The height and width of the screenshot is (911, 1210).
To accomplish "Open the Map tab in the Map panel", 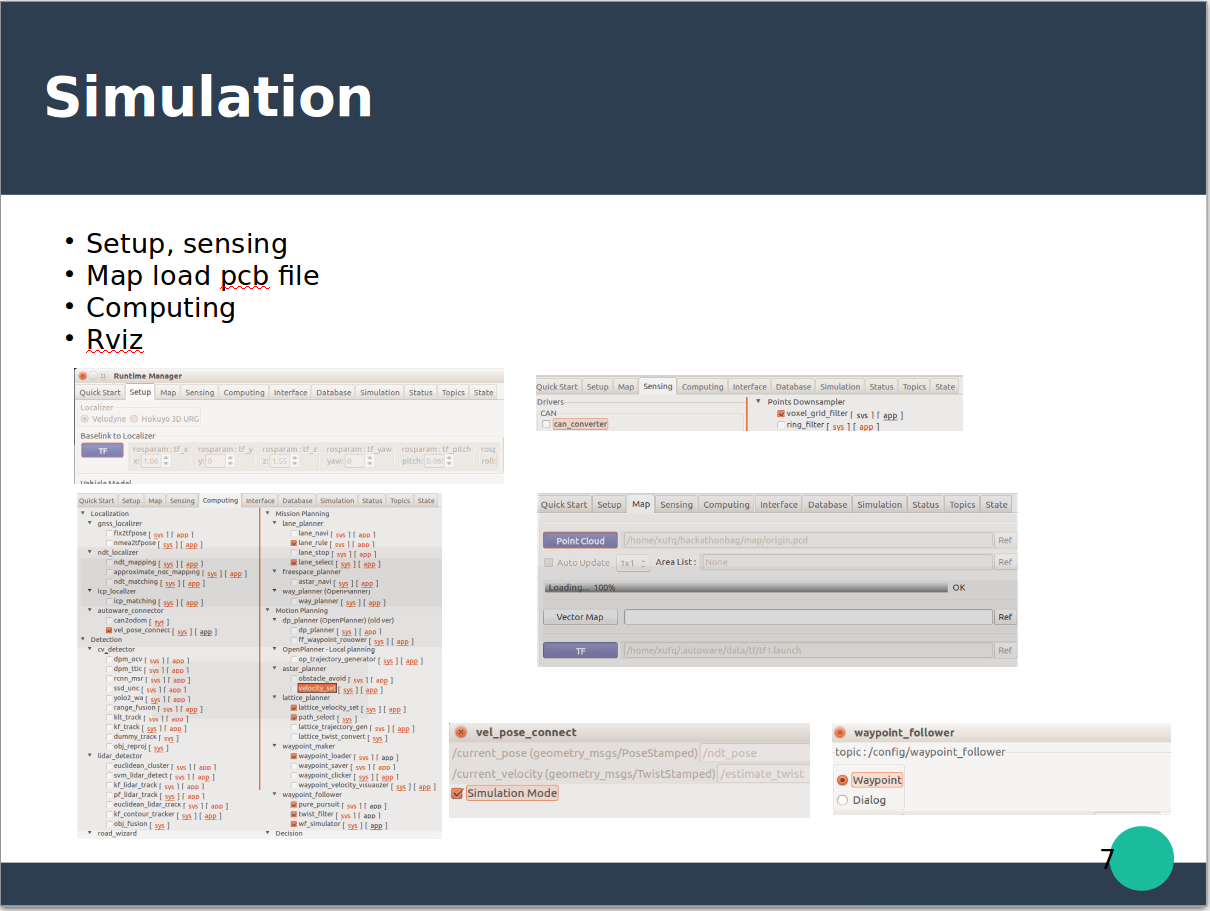I will (641, 504).
